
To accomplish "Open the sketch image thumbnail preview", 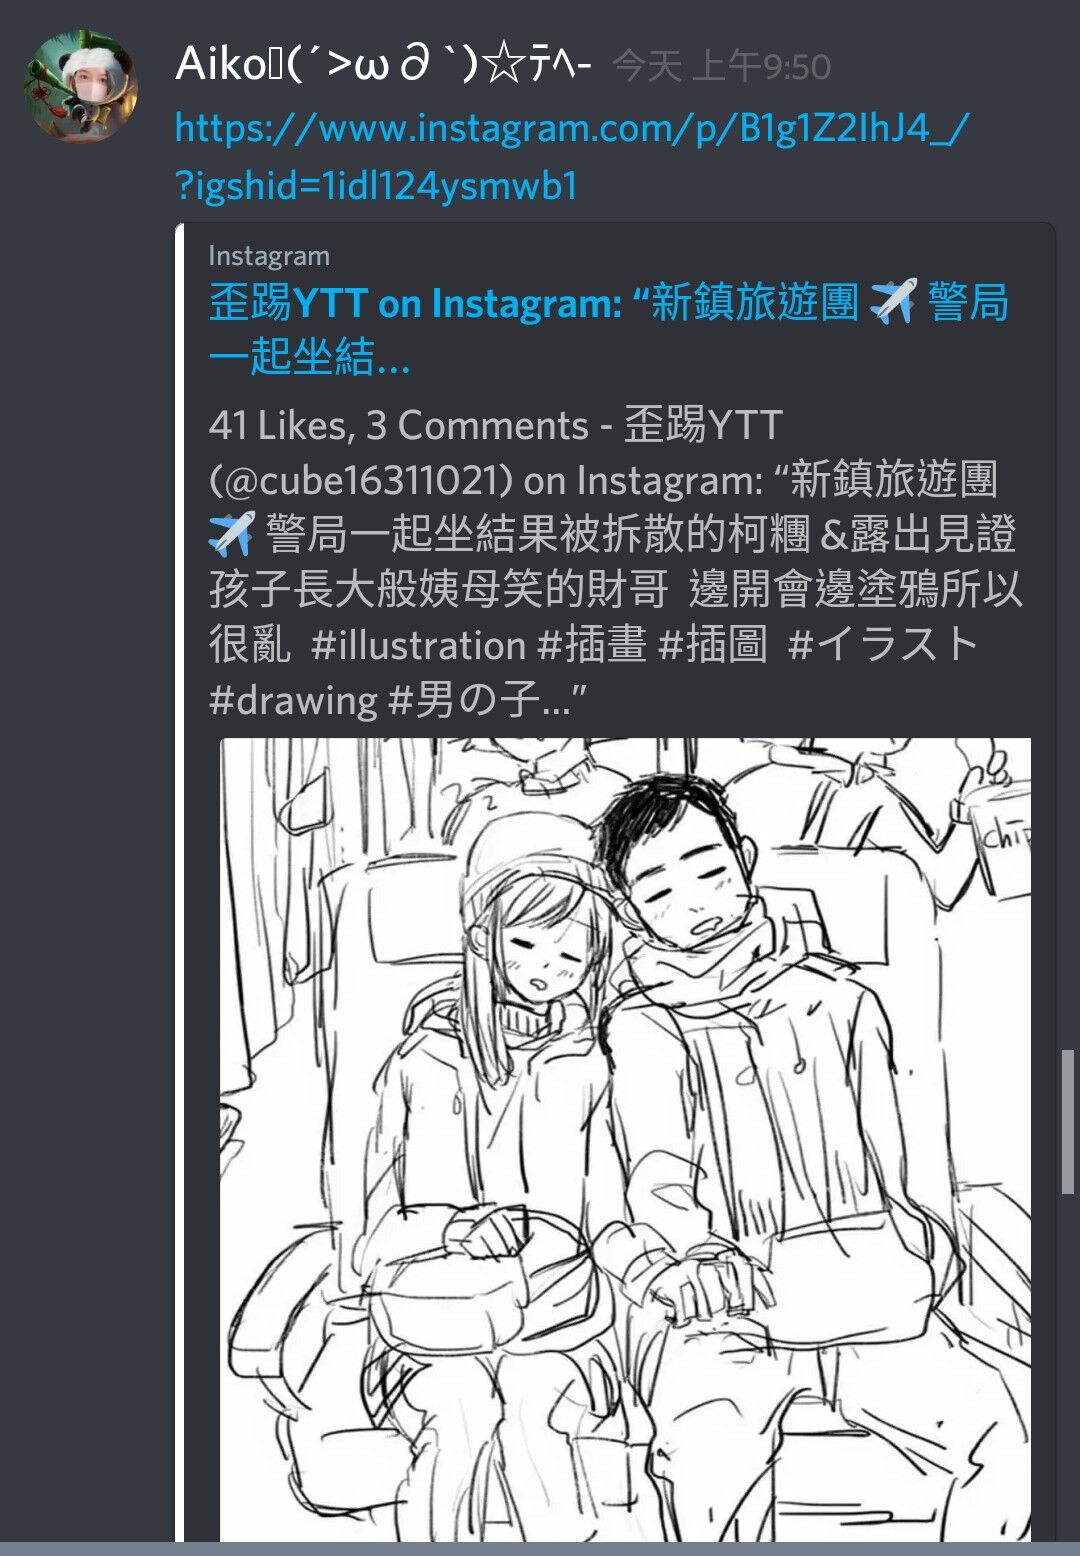I will click(625, 1140).
